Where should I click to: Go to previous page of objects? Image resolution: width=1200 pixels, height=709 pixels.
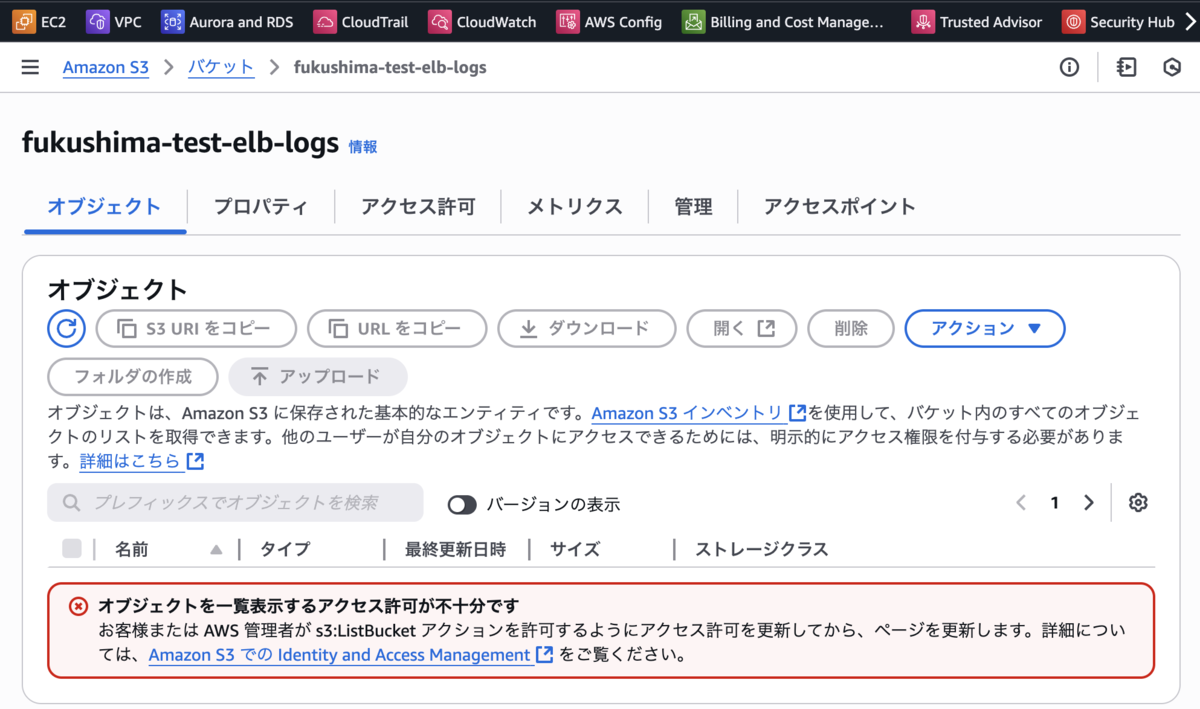pyautogui.click(x=1021, y=503)
